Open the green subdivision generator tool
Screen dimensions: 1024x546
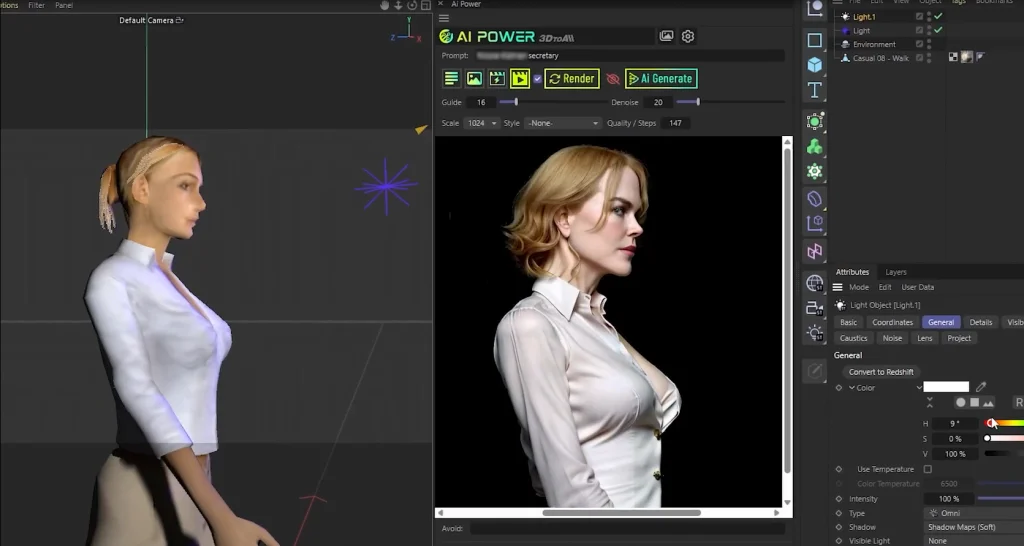pyautogui.click(x=814, y=121)
